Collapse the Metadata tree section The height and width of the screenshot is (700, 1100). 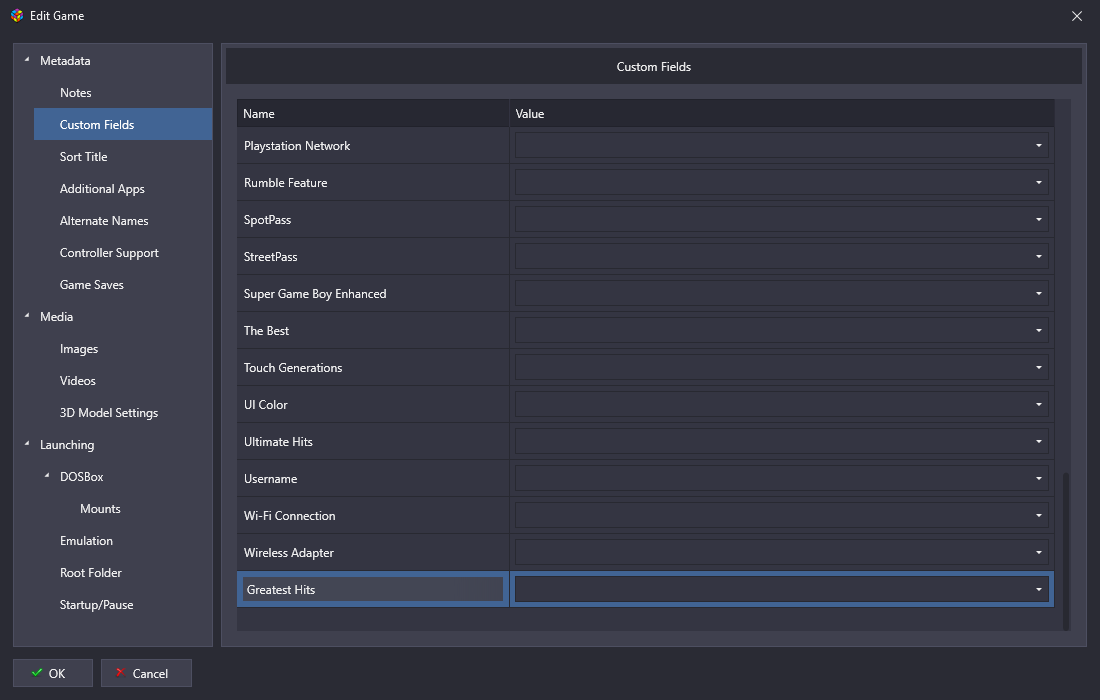click(27, 60)
